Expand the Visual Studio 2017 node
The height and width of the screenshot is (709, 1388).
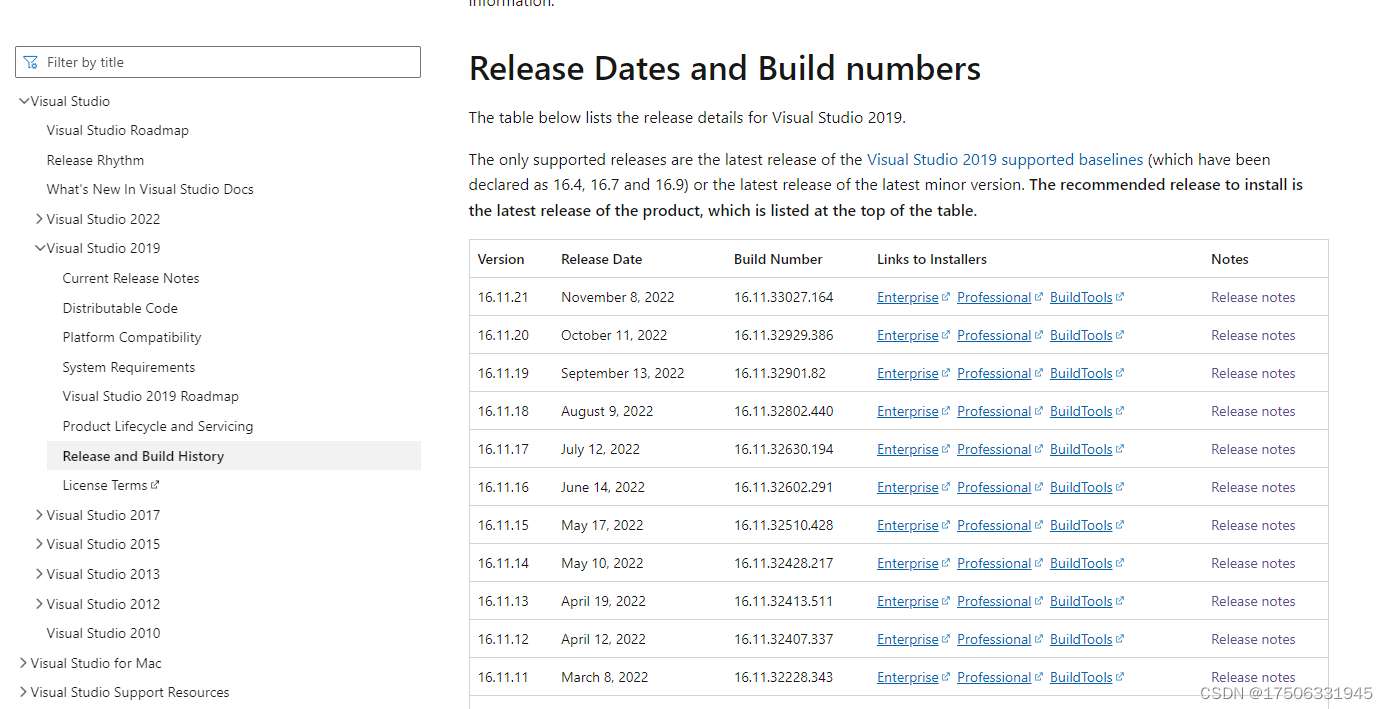39,515
